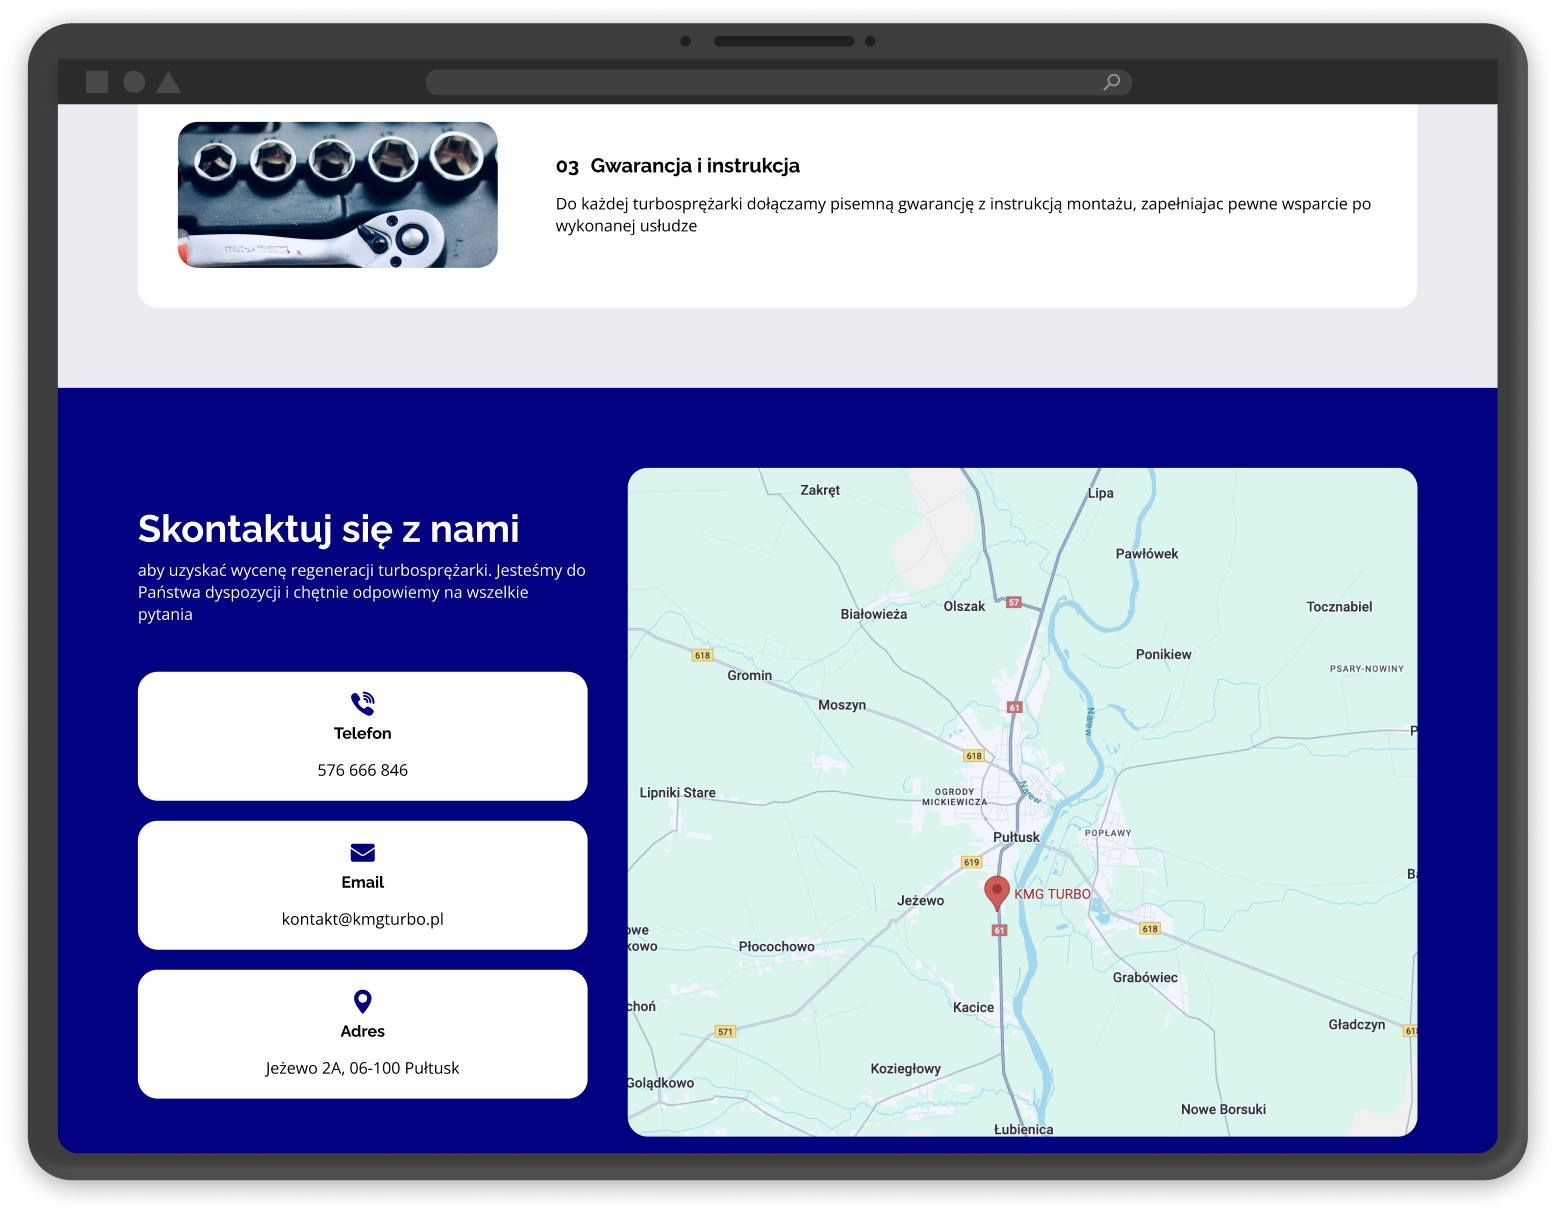
Task: Click the Pułtusk town label on map
Action: 1016,837
